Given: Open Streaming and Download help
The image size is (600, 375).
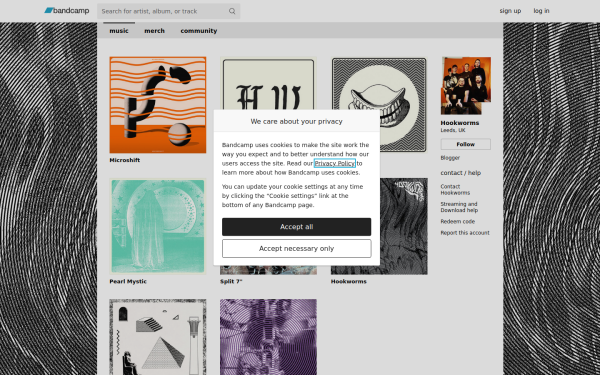Looking at the screenshot, I should tap(459, 207).
